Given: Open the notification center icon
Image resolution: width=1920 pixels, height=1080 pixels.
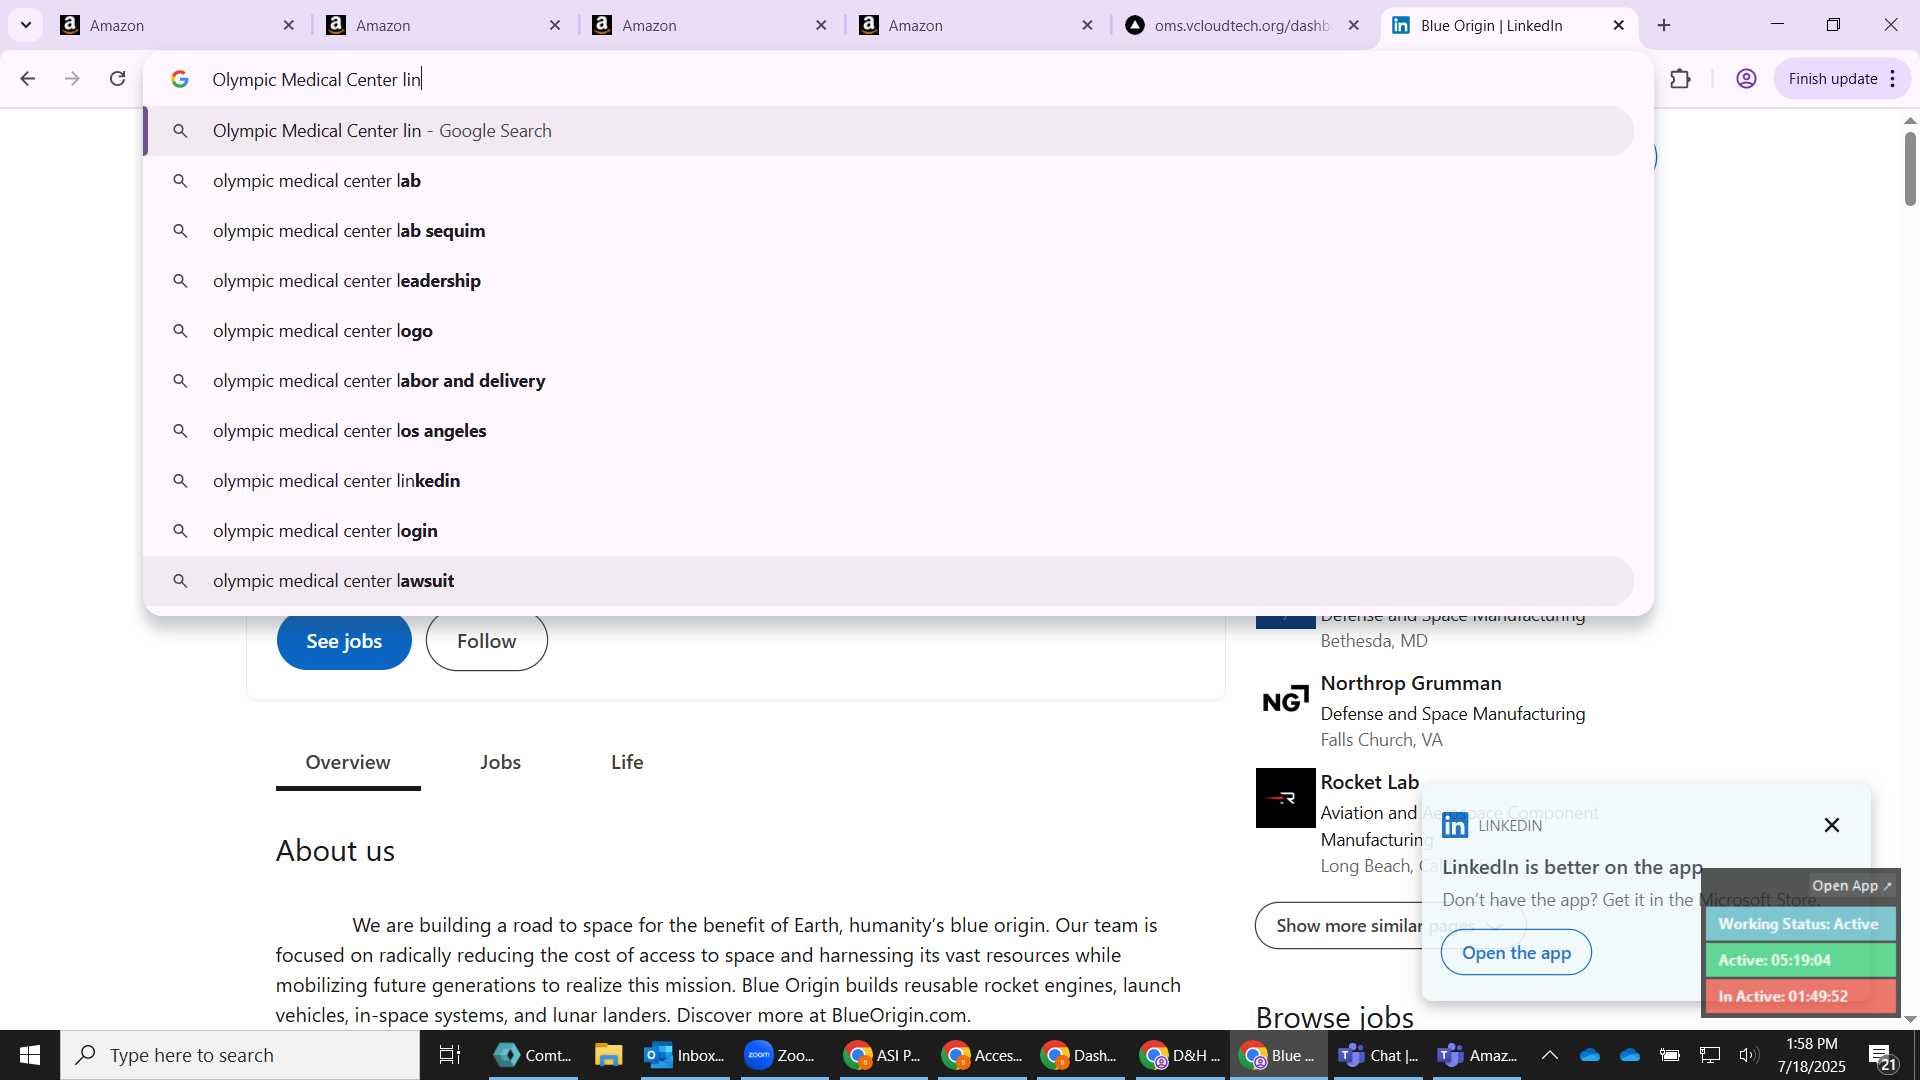Looking at the screenshot, I should coord(1882,1055).
